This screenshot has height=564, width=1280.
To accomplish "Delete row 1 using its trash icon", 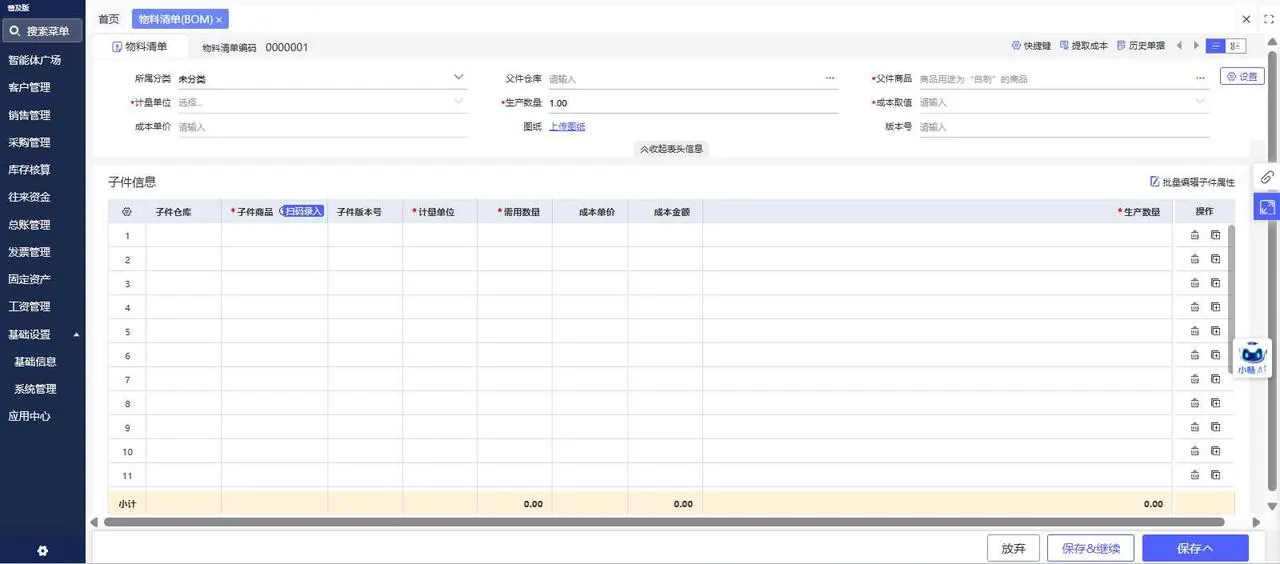I will pos(1194,235).
